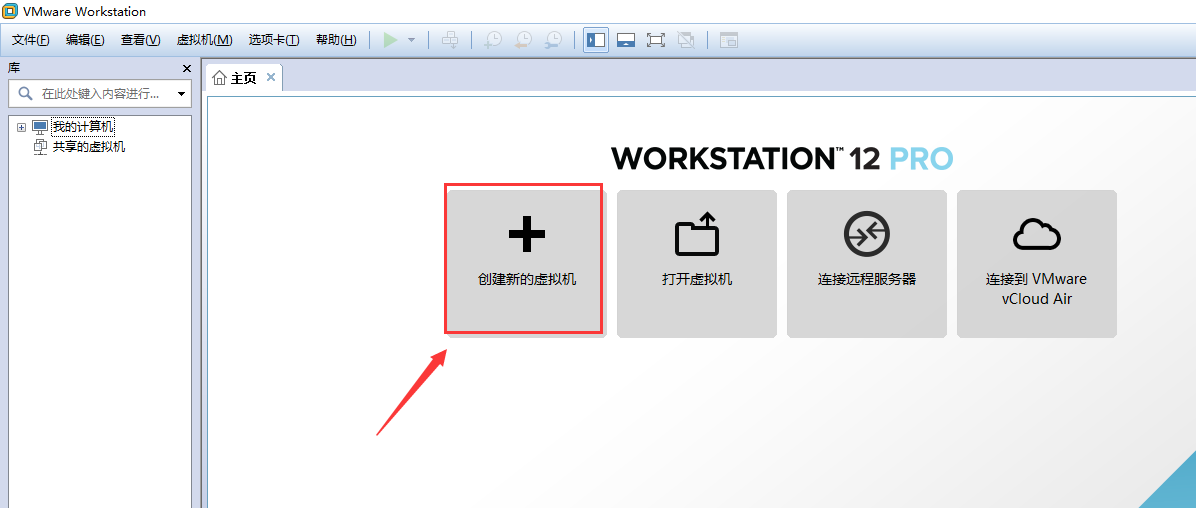This screenshot has width=1196, height=508.
Task: Close the 主页 tab
Action: point(271,78)
